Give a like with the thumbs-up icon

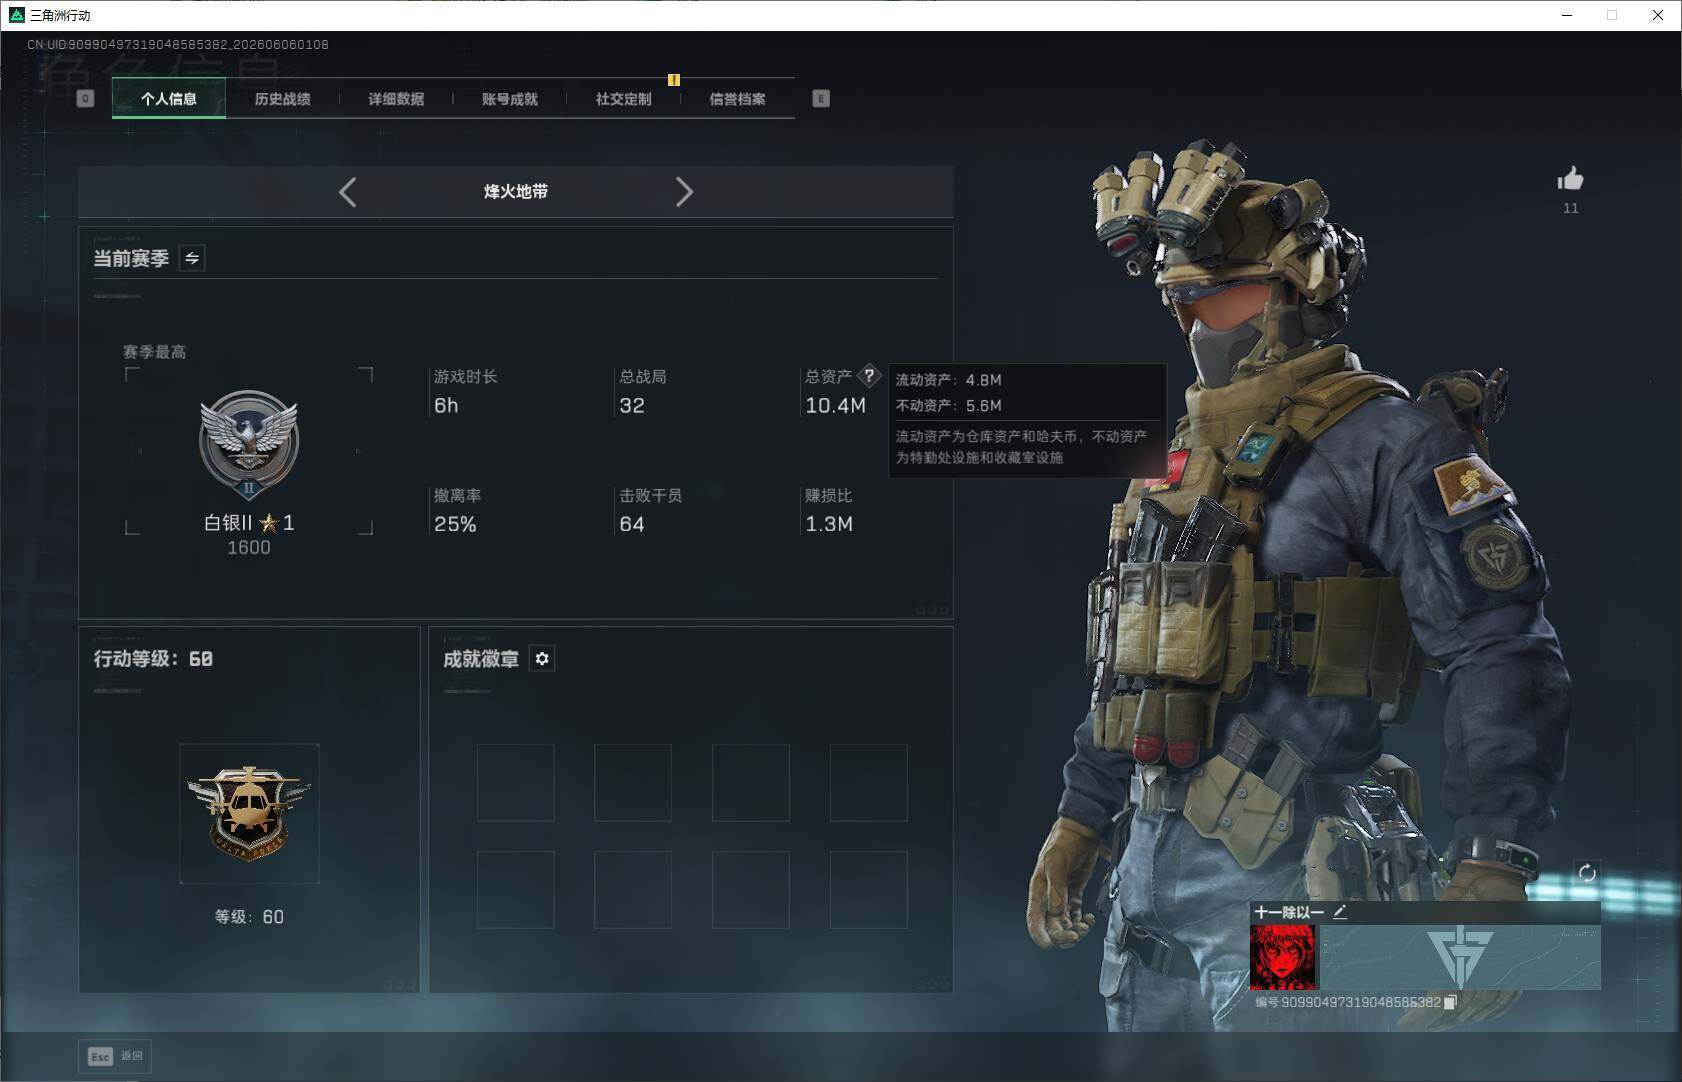[x=1570, y=179]
